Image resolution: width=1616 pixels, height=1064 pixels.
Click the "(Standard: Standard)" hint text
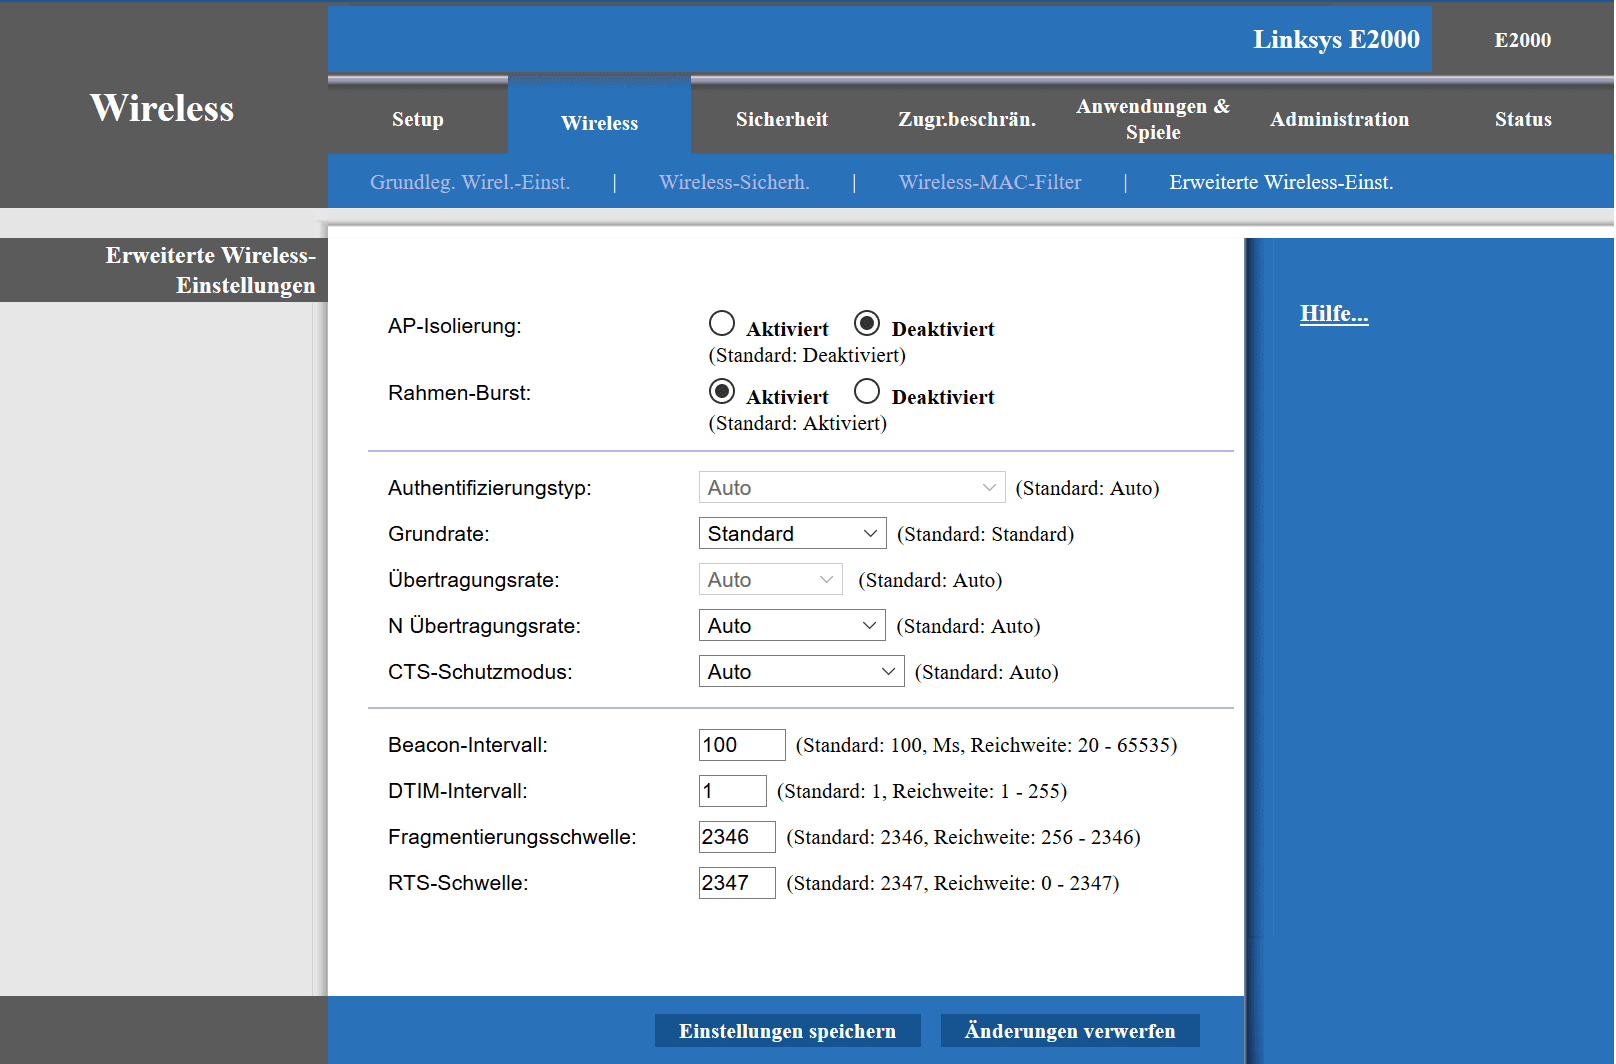tap(985, 534)
